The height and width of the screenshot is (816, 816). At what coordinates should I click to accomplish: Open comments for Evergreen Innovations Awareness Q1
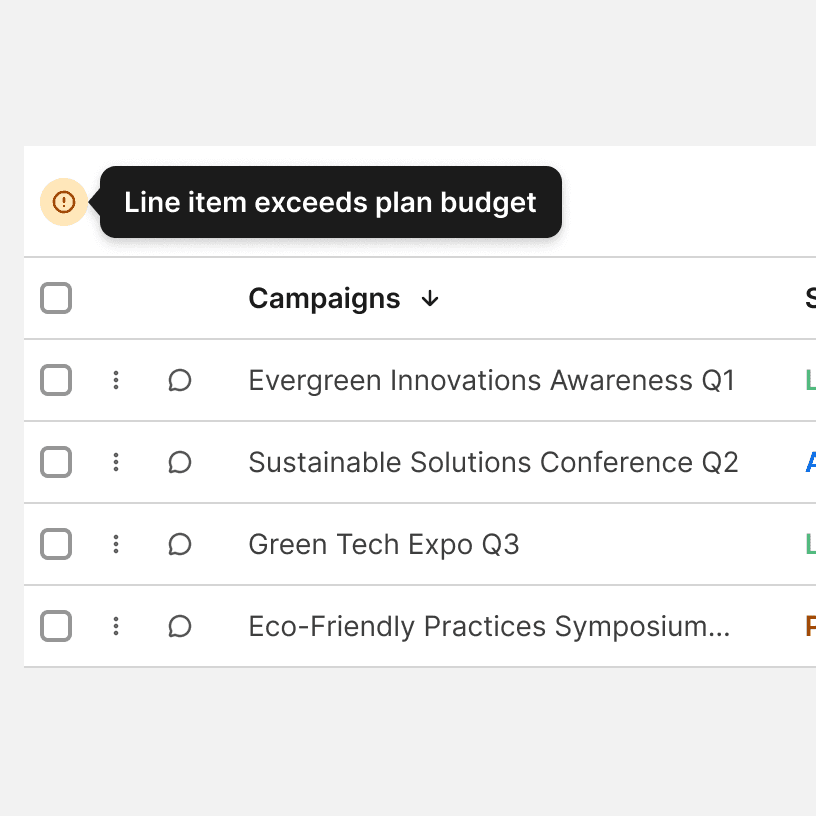(x=180, y=380)
